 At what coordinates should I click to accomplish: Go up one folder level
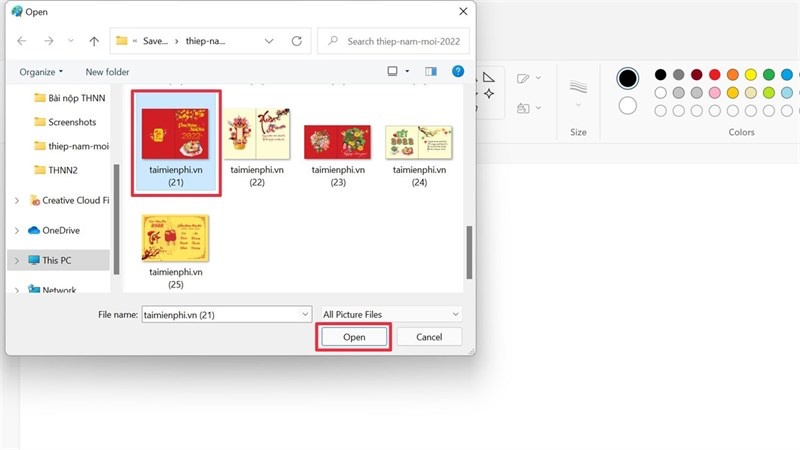pos(94,41)
